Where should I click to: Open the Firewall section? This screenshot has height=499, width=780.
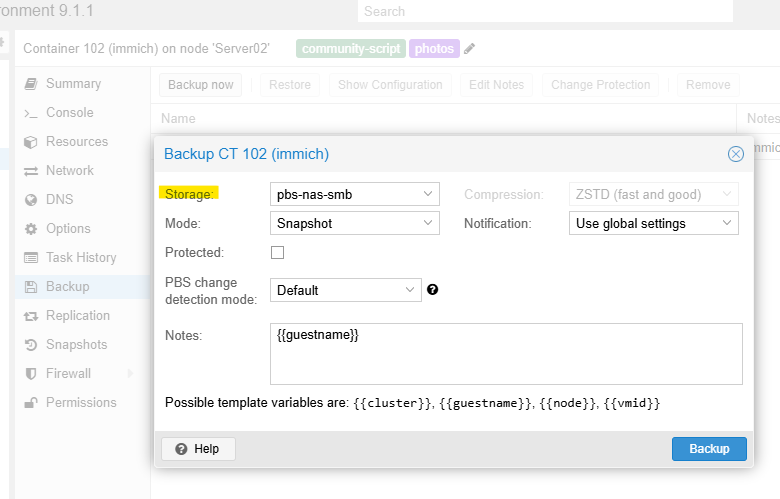[68, 374]
